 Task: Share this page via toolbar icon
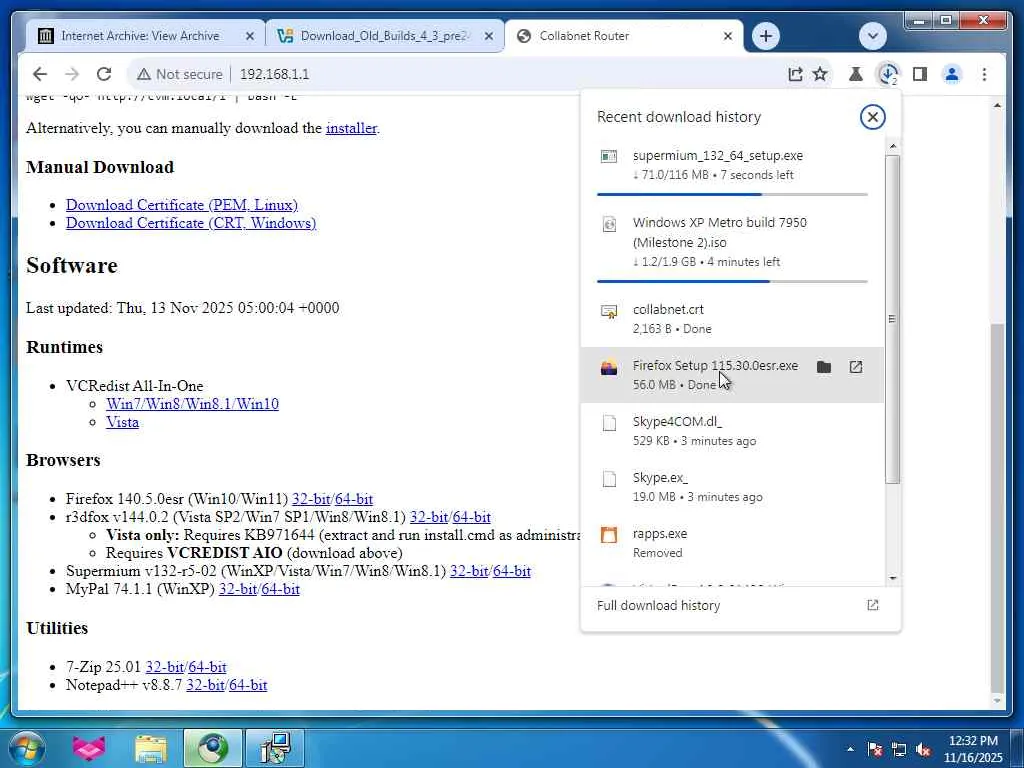pyautogui.click(x=795, y=74)
